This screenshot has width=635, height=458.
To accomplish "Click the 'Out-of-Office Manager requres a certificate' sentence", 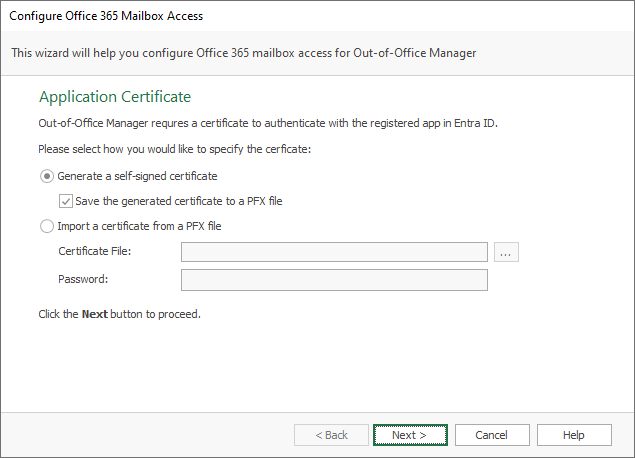I will 268,123.
